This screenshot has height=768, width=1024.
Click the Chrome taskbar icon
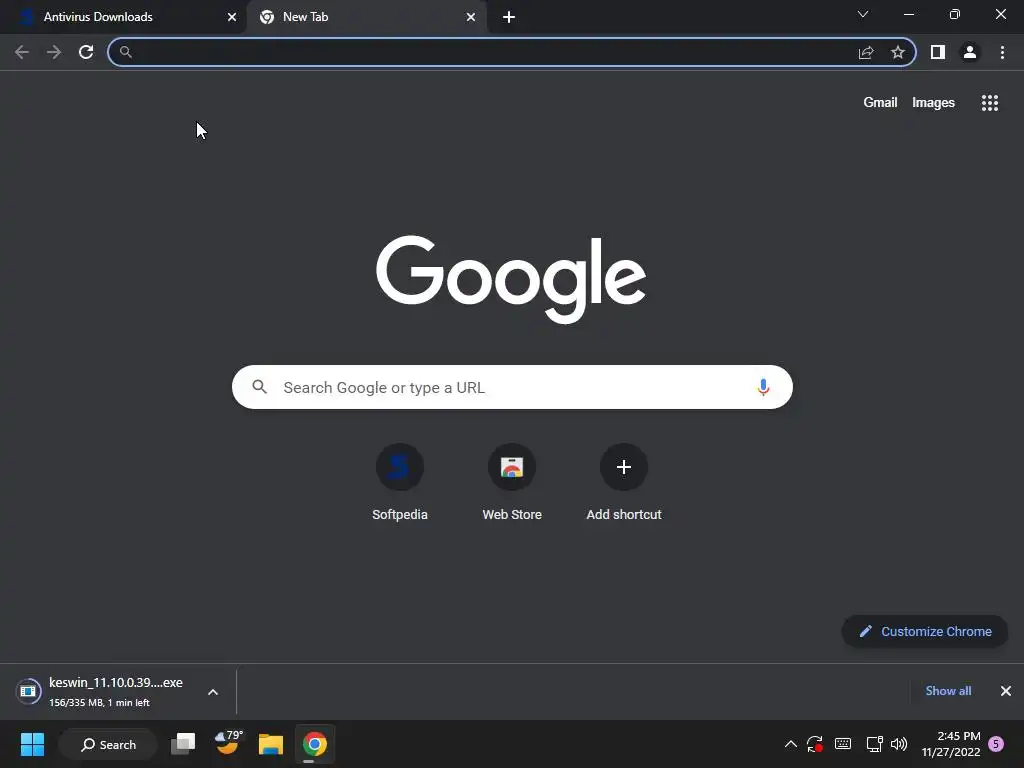(315, 744)
